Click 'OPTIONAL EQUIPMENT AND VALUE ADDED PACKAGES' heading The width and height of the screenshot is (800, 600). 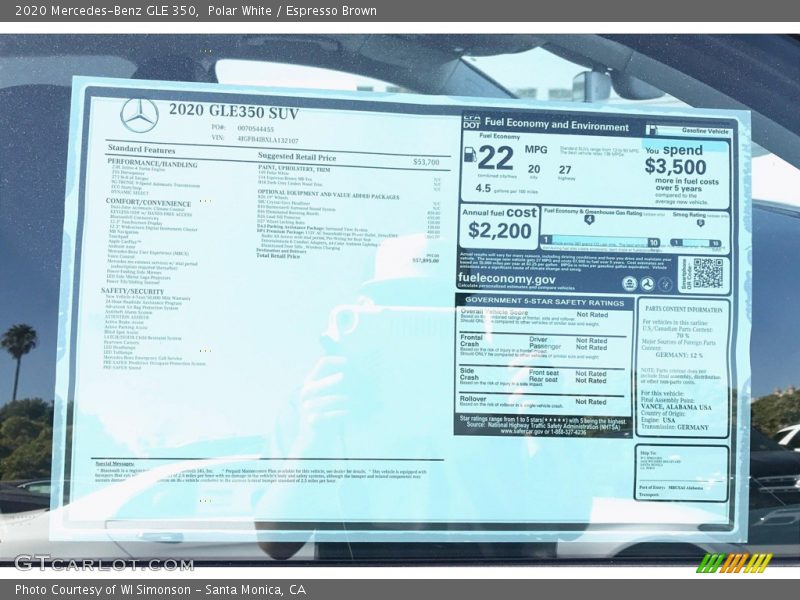coord(329,195)
